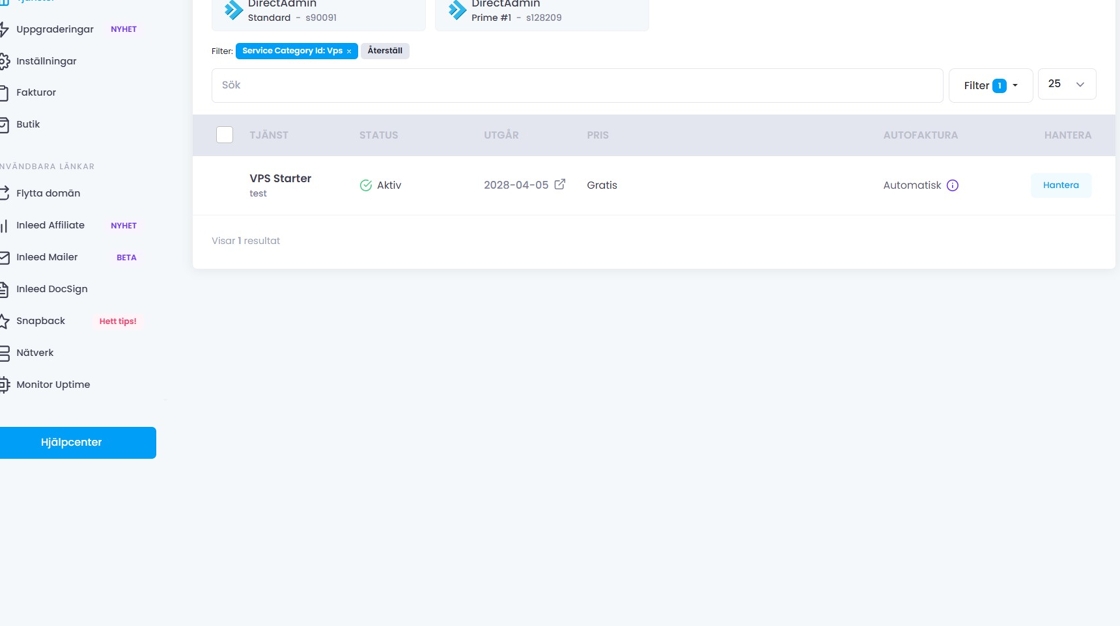This screenshot has height=626, width=1120.
Task: Expand the 25 results-per-page dropdown
Action: (1066, 85)
